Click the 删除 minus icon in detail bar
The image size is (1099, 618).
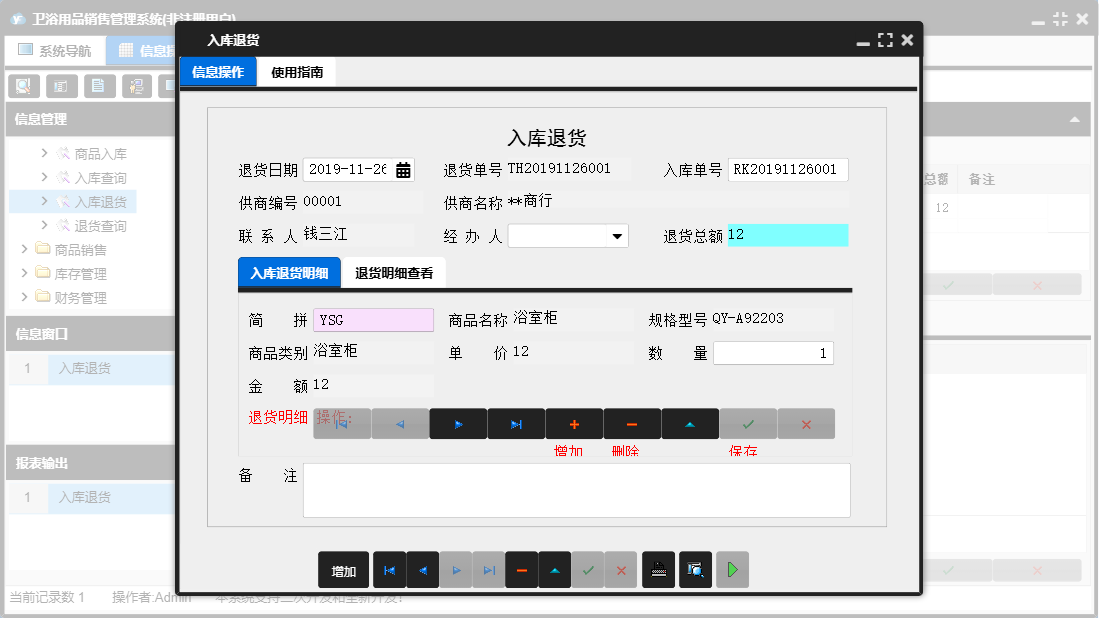click(632, 423)
